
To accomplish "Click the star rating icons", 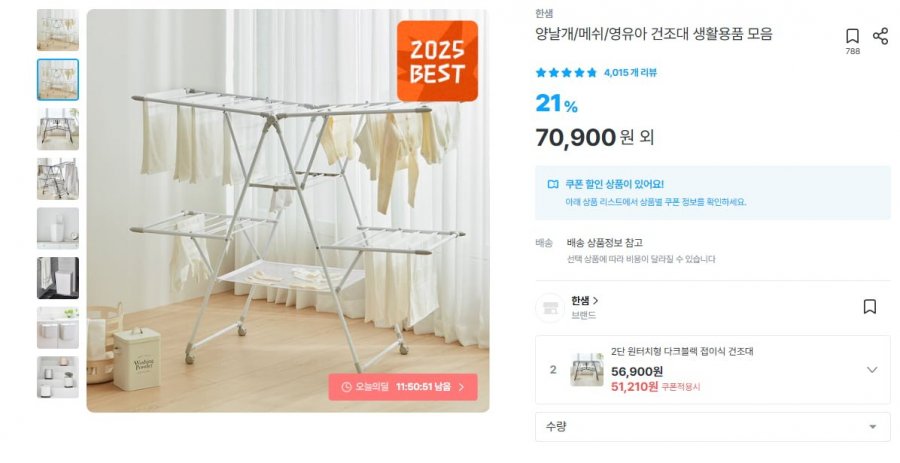I will pyautogui.click(x=566, y=73).
